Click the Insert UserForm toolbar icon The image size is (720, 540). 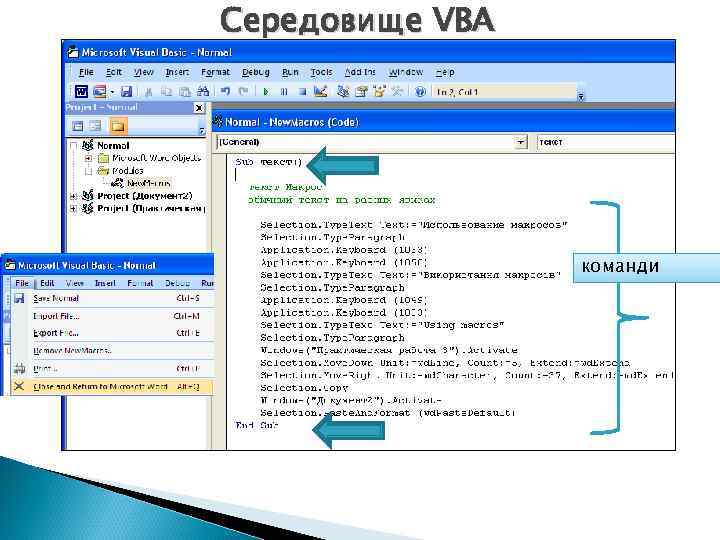99,92
